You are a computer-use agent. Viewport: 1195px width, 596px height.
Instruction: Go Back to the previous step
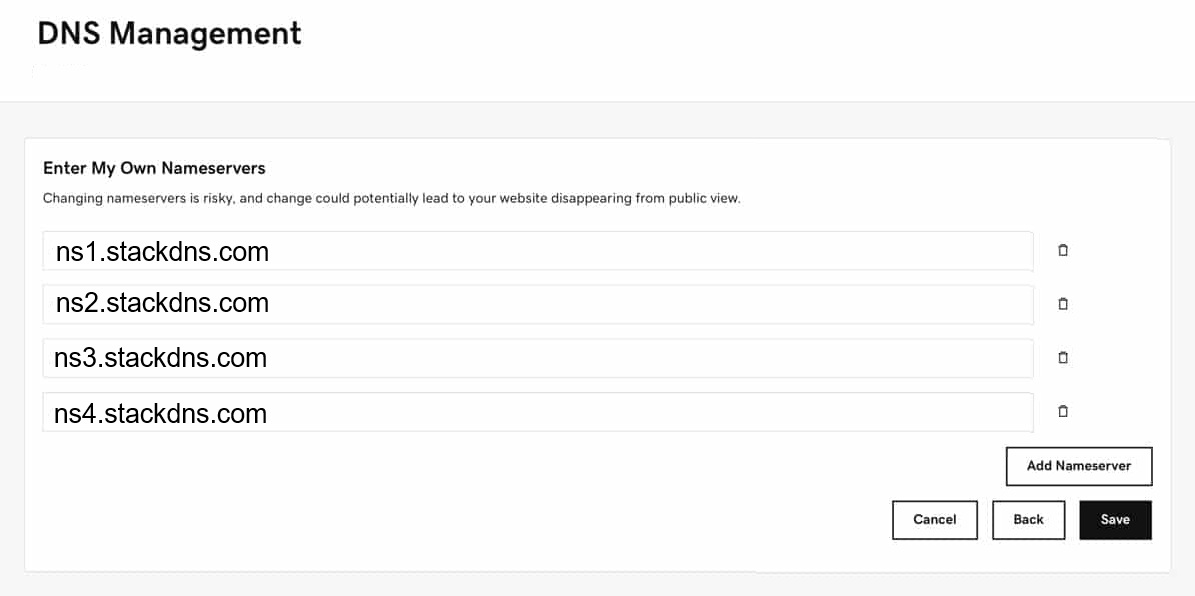(1028, 520)
